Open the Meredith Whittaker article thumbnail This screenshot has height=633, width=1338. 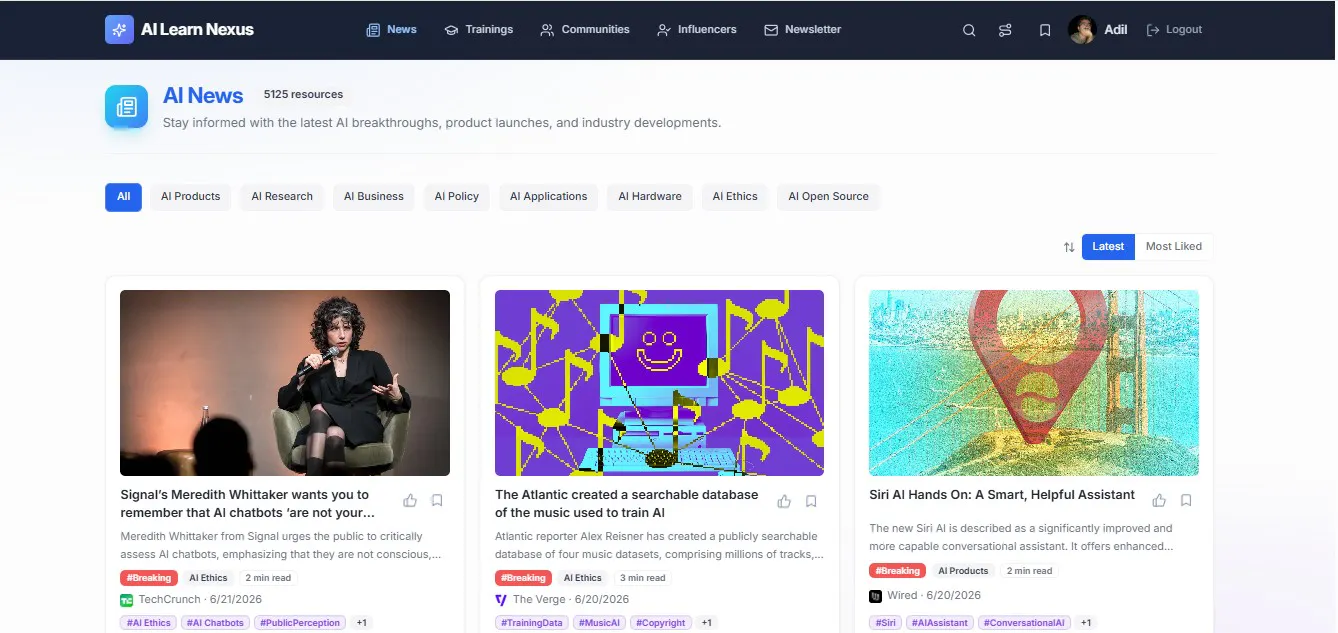pos(285,383)
